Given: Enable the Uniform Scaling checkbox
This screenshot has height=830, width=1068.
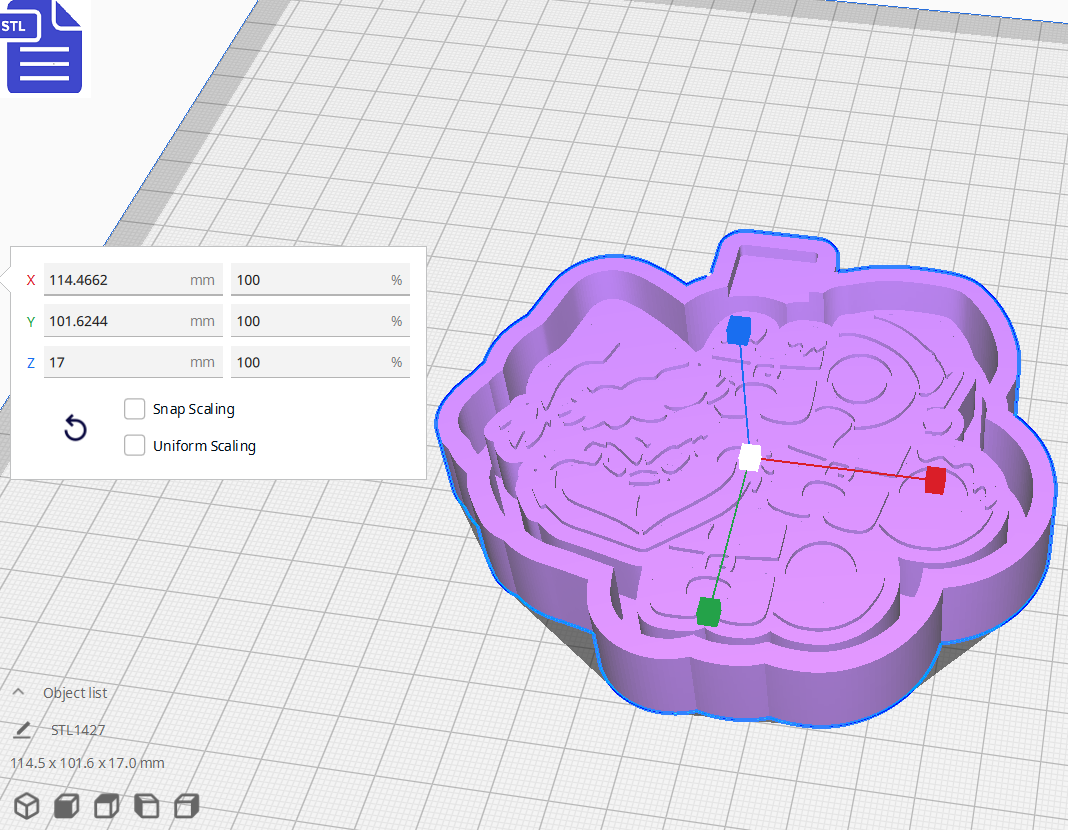Looking at the screenshot, I should [x=135, y=445].
